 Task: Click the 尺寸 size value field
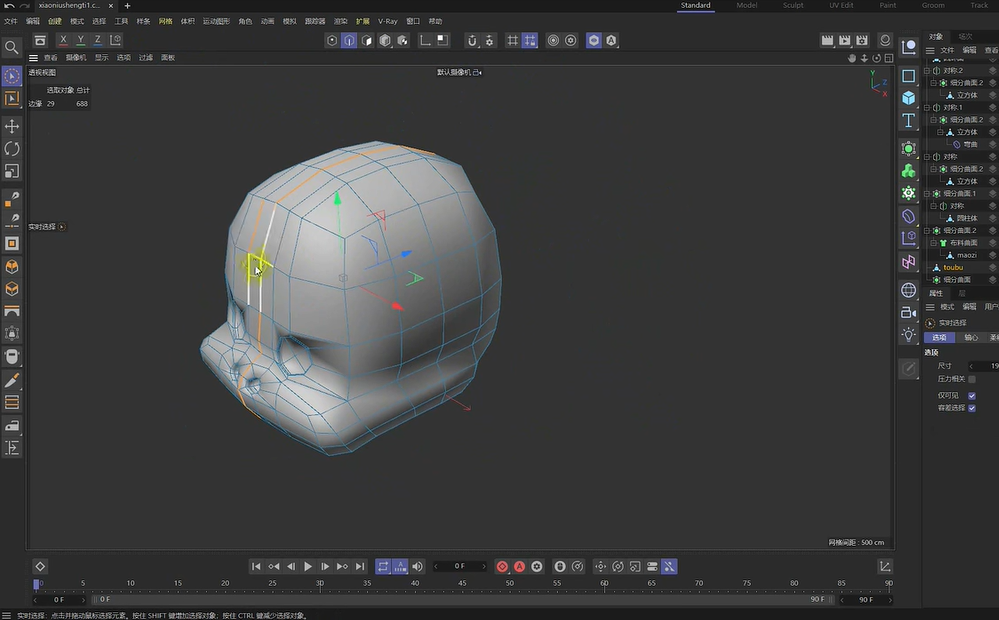pos(985,366)
